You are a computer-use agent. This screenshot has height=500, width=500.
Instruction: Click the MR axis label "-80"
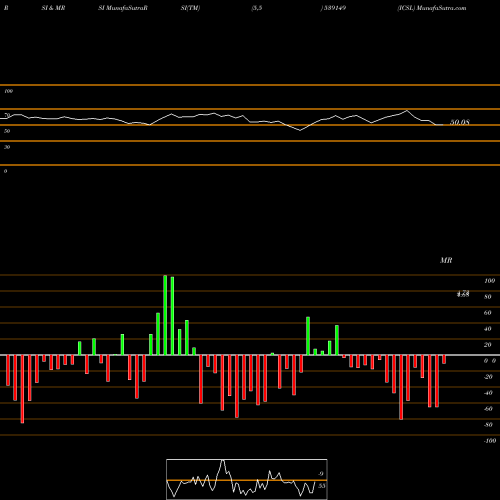click(x=488, y=425)
